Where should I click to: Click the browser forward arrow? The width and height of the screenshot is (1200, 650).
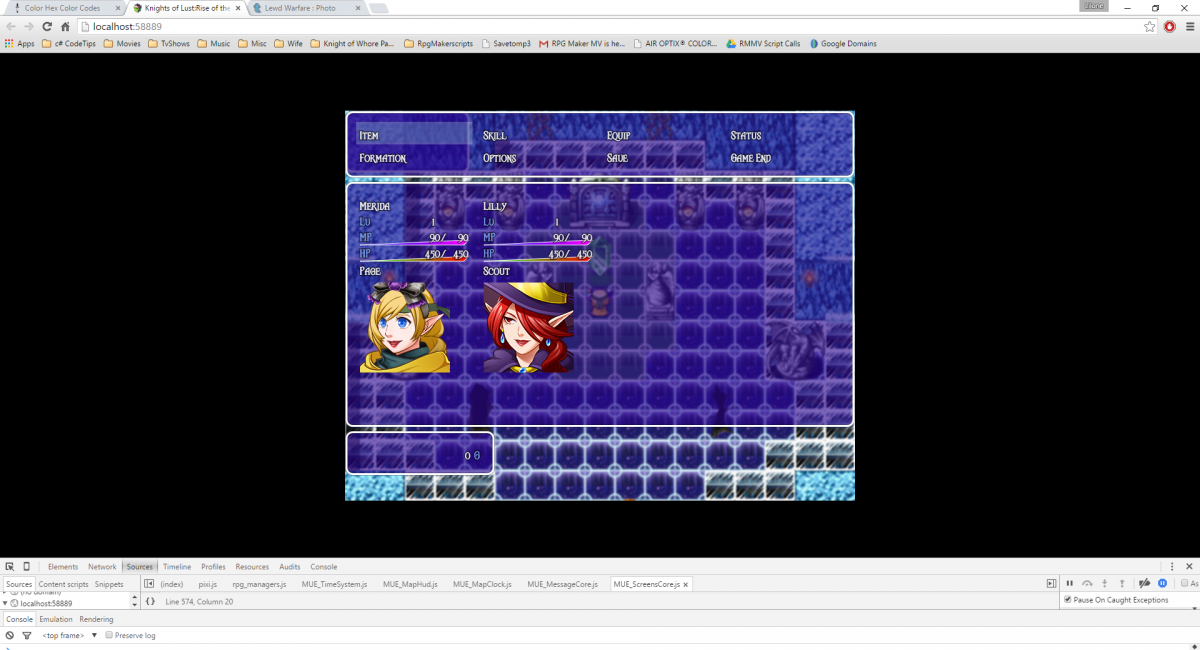coord(28,26)
